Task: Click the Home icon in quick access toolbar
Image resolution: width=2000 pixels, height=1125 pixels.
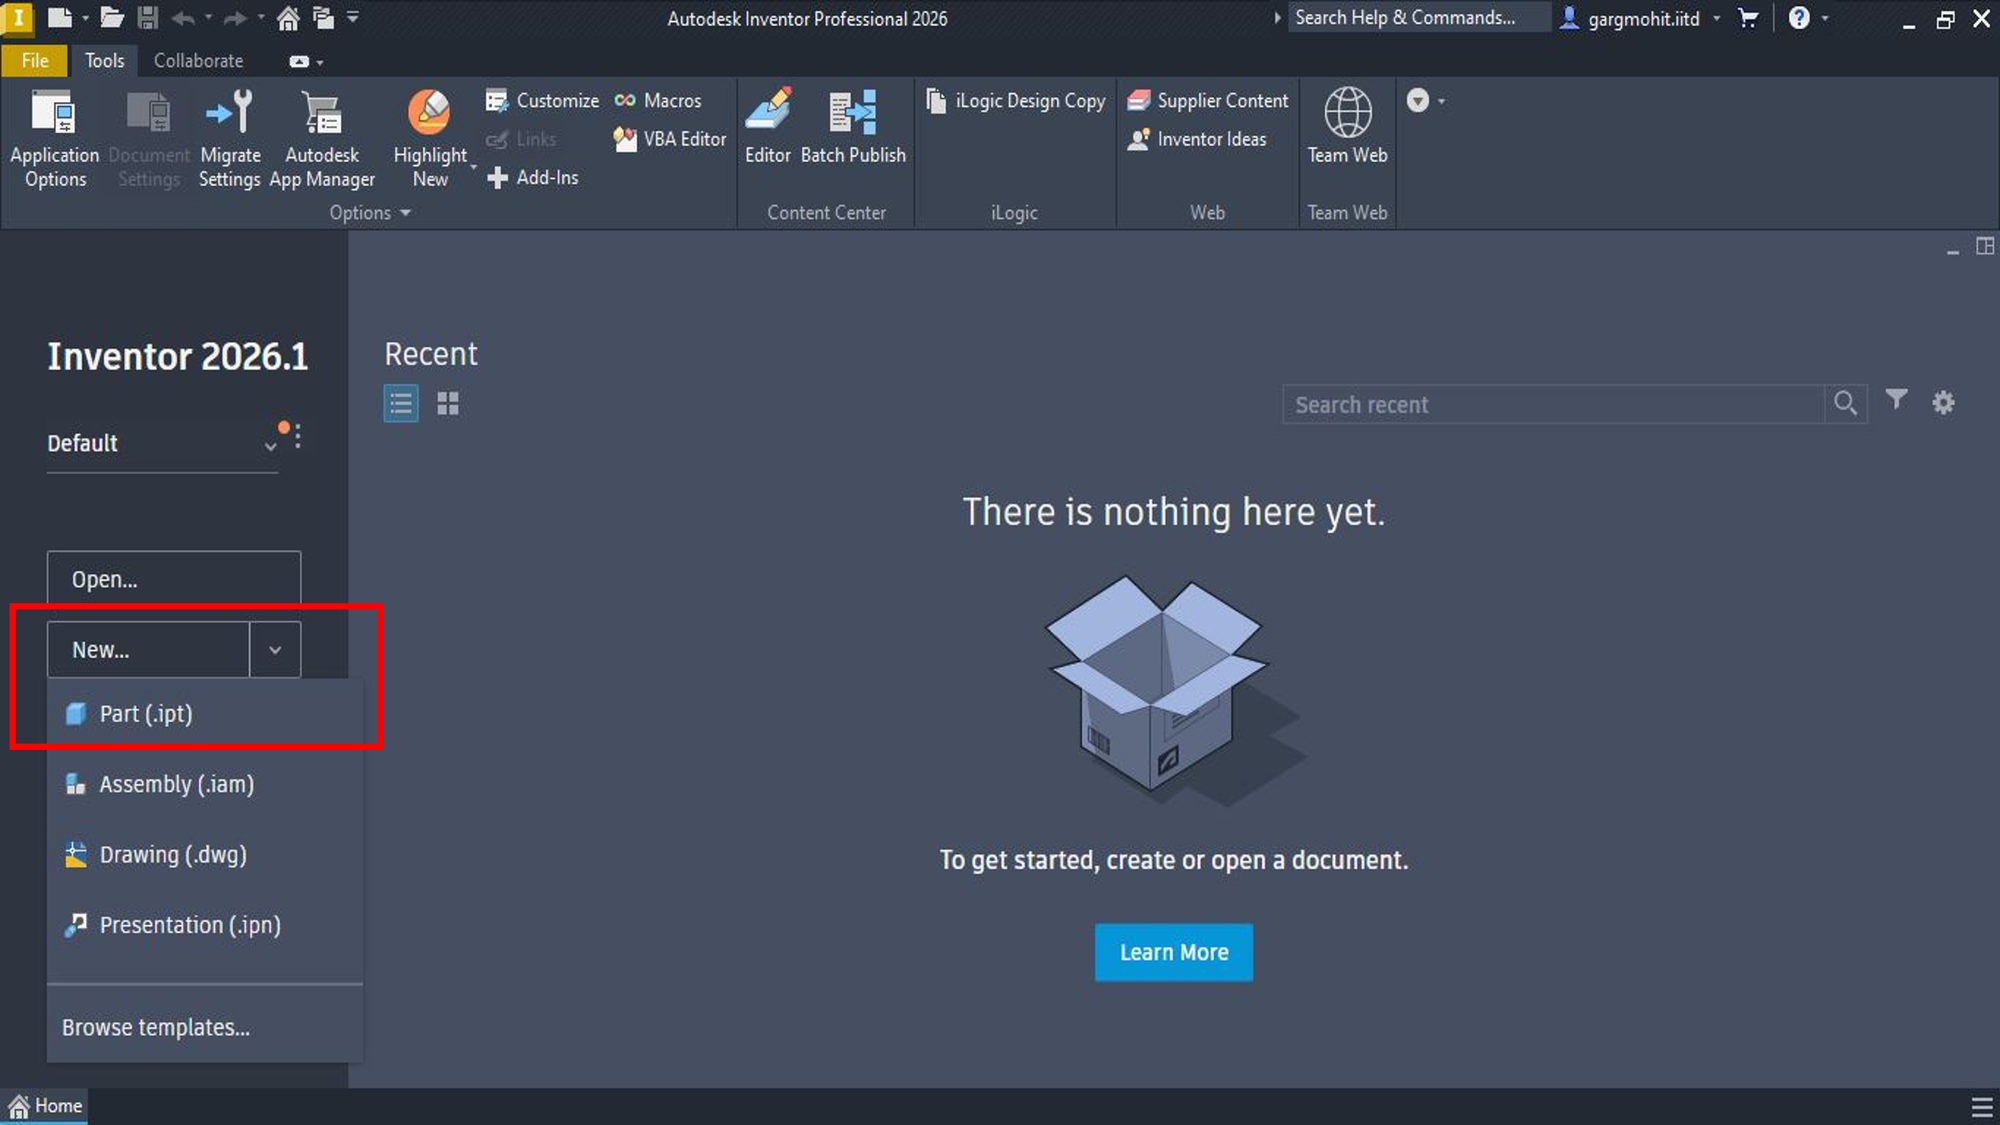Action: pyautogui.click(x=288, y=17)
